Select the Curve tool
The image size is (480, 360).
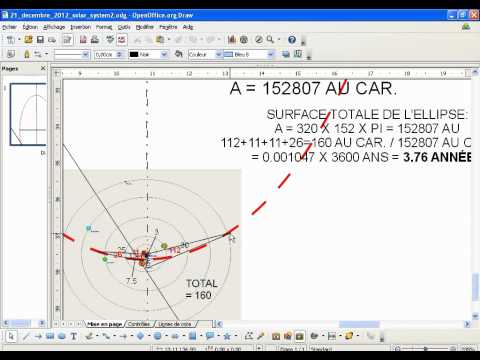(x=89, y=336)
